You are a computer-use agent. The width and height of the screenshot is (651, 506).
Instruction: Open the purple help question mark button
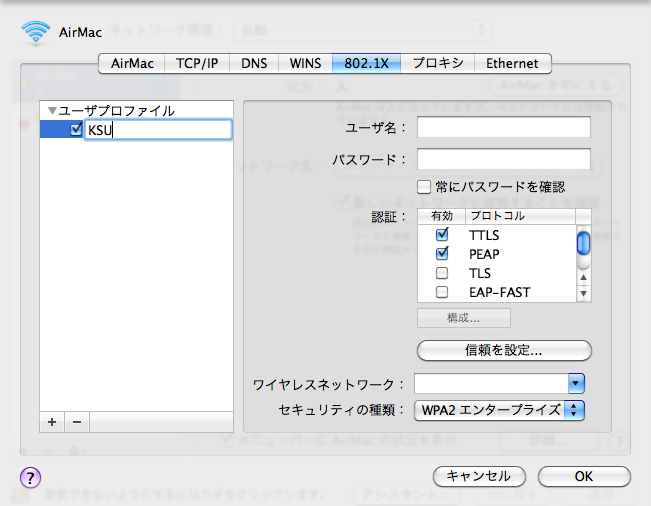[x=30, y=477]
